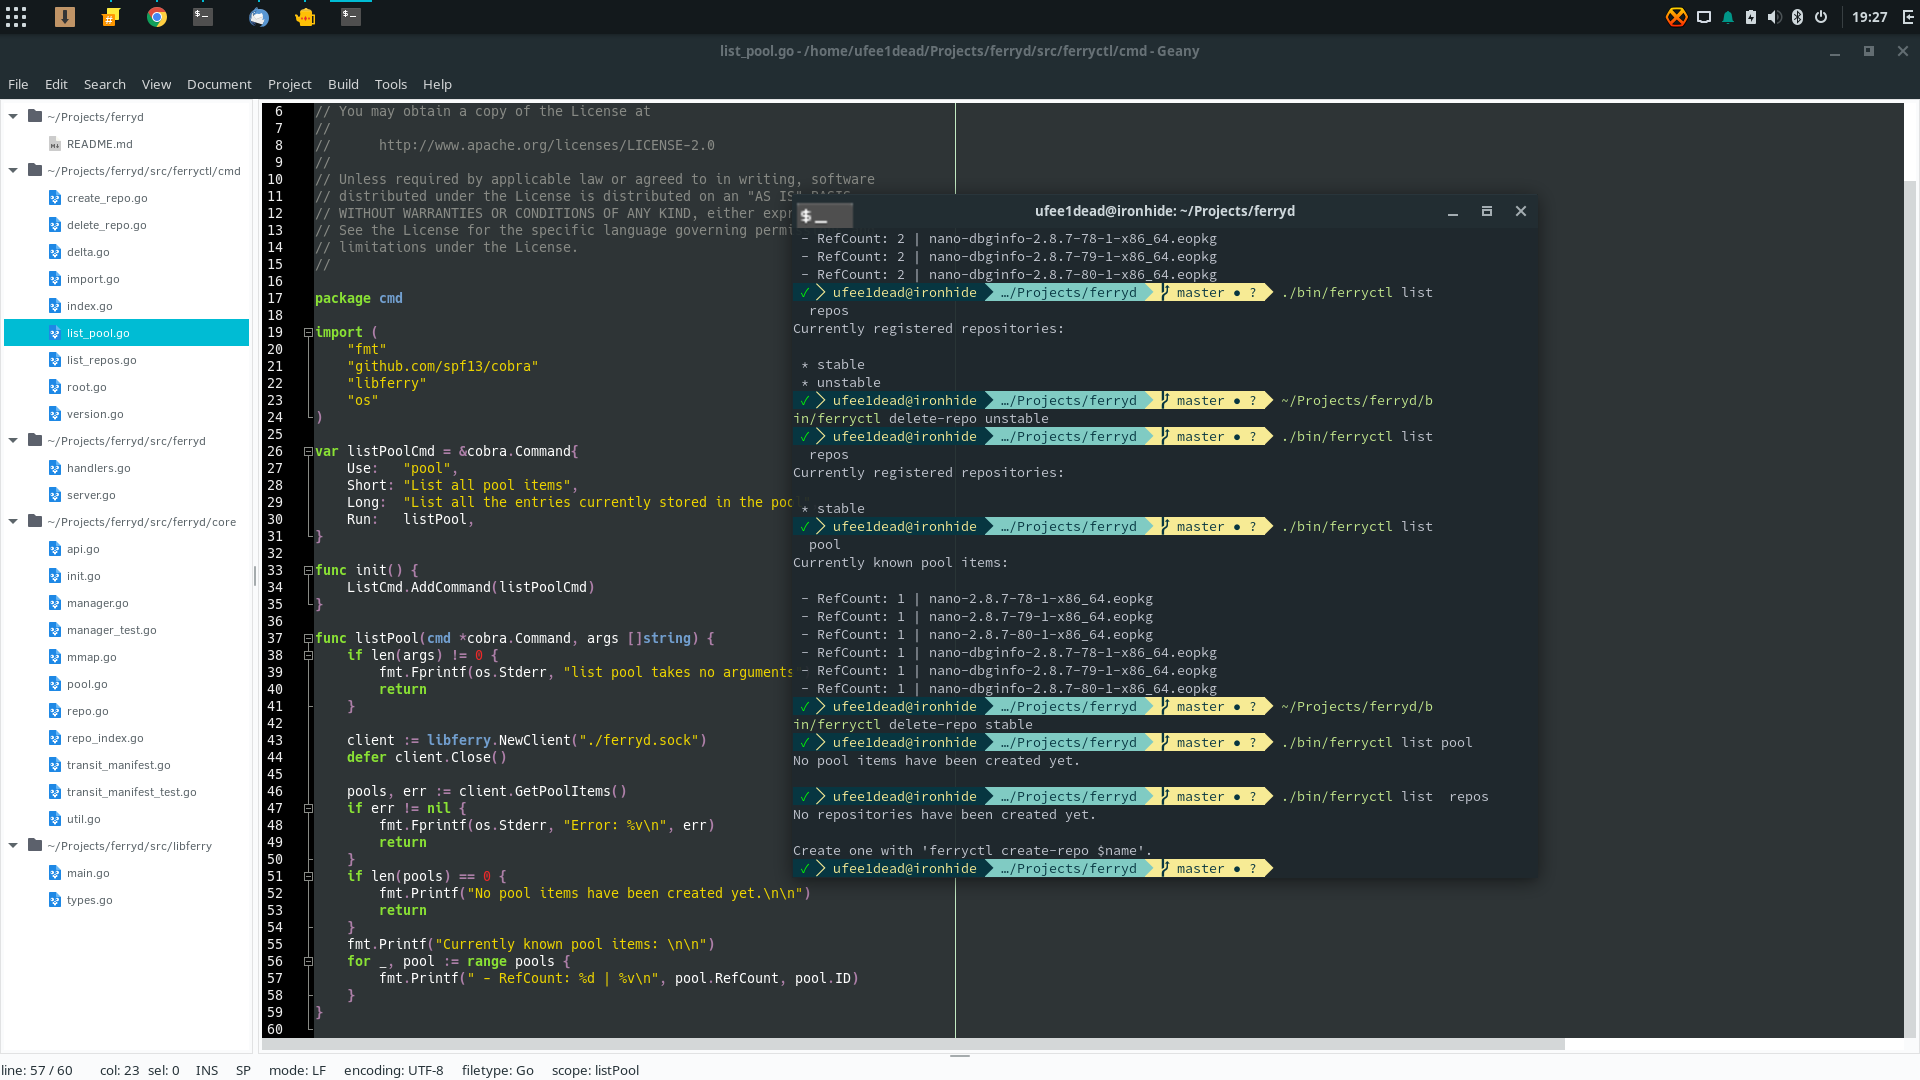Open Bluetooth settings from tray

click(1797, 17)
